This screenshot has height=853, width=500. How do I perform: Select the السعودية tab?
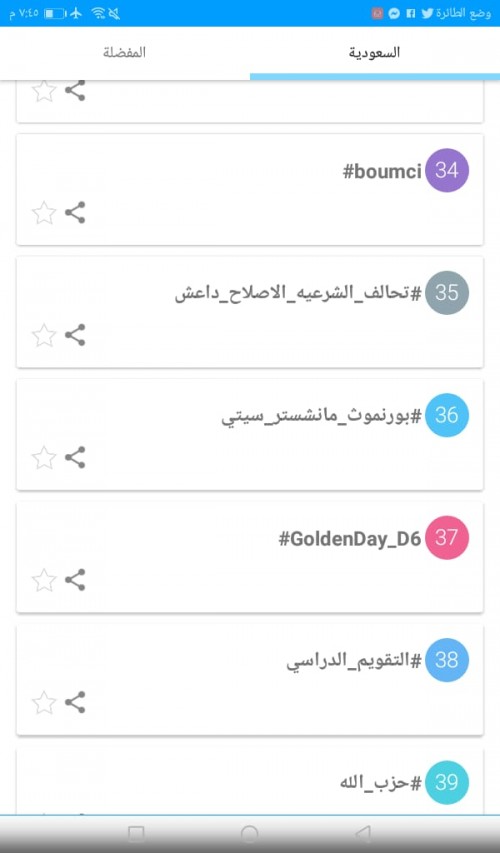point(374,53)
